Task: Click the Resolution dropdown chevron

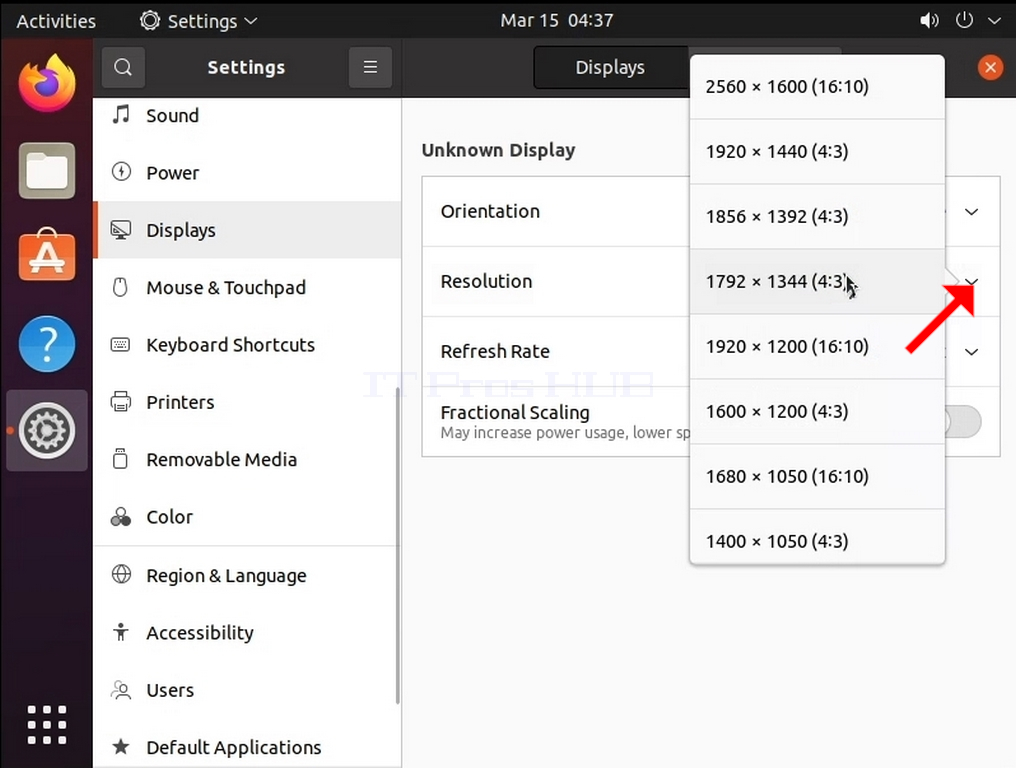Action: [971, 281]
